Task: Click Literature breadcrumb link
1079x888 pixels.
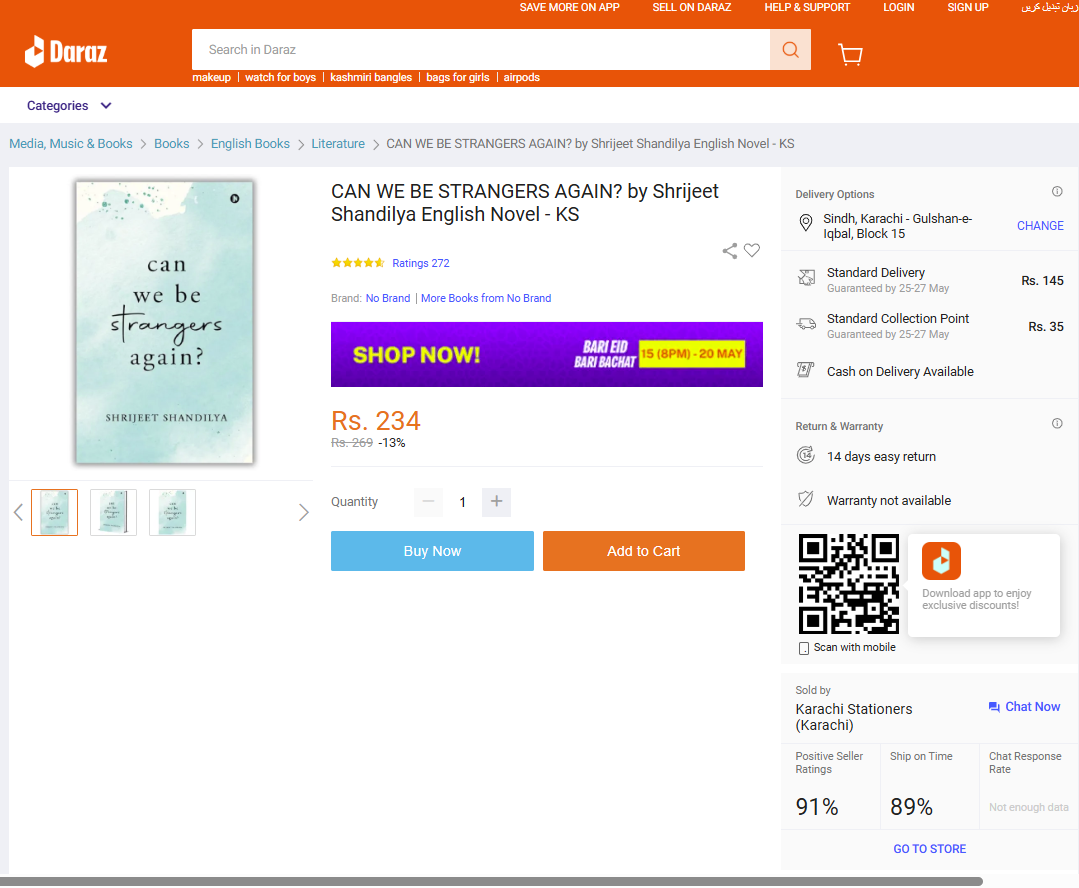Action: 338,144
